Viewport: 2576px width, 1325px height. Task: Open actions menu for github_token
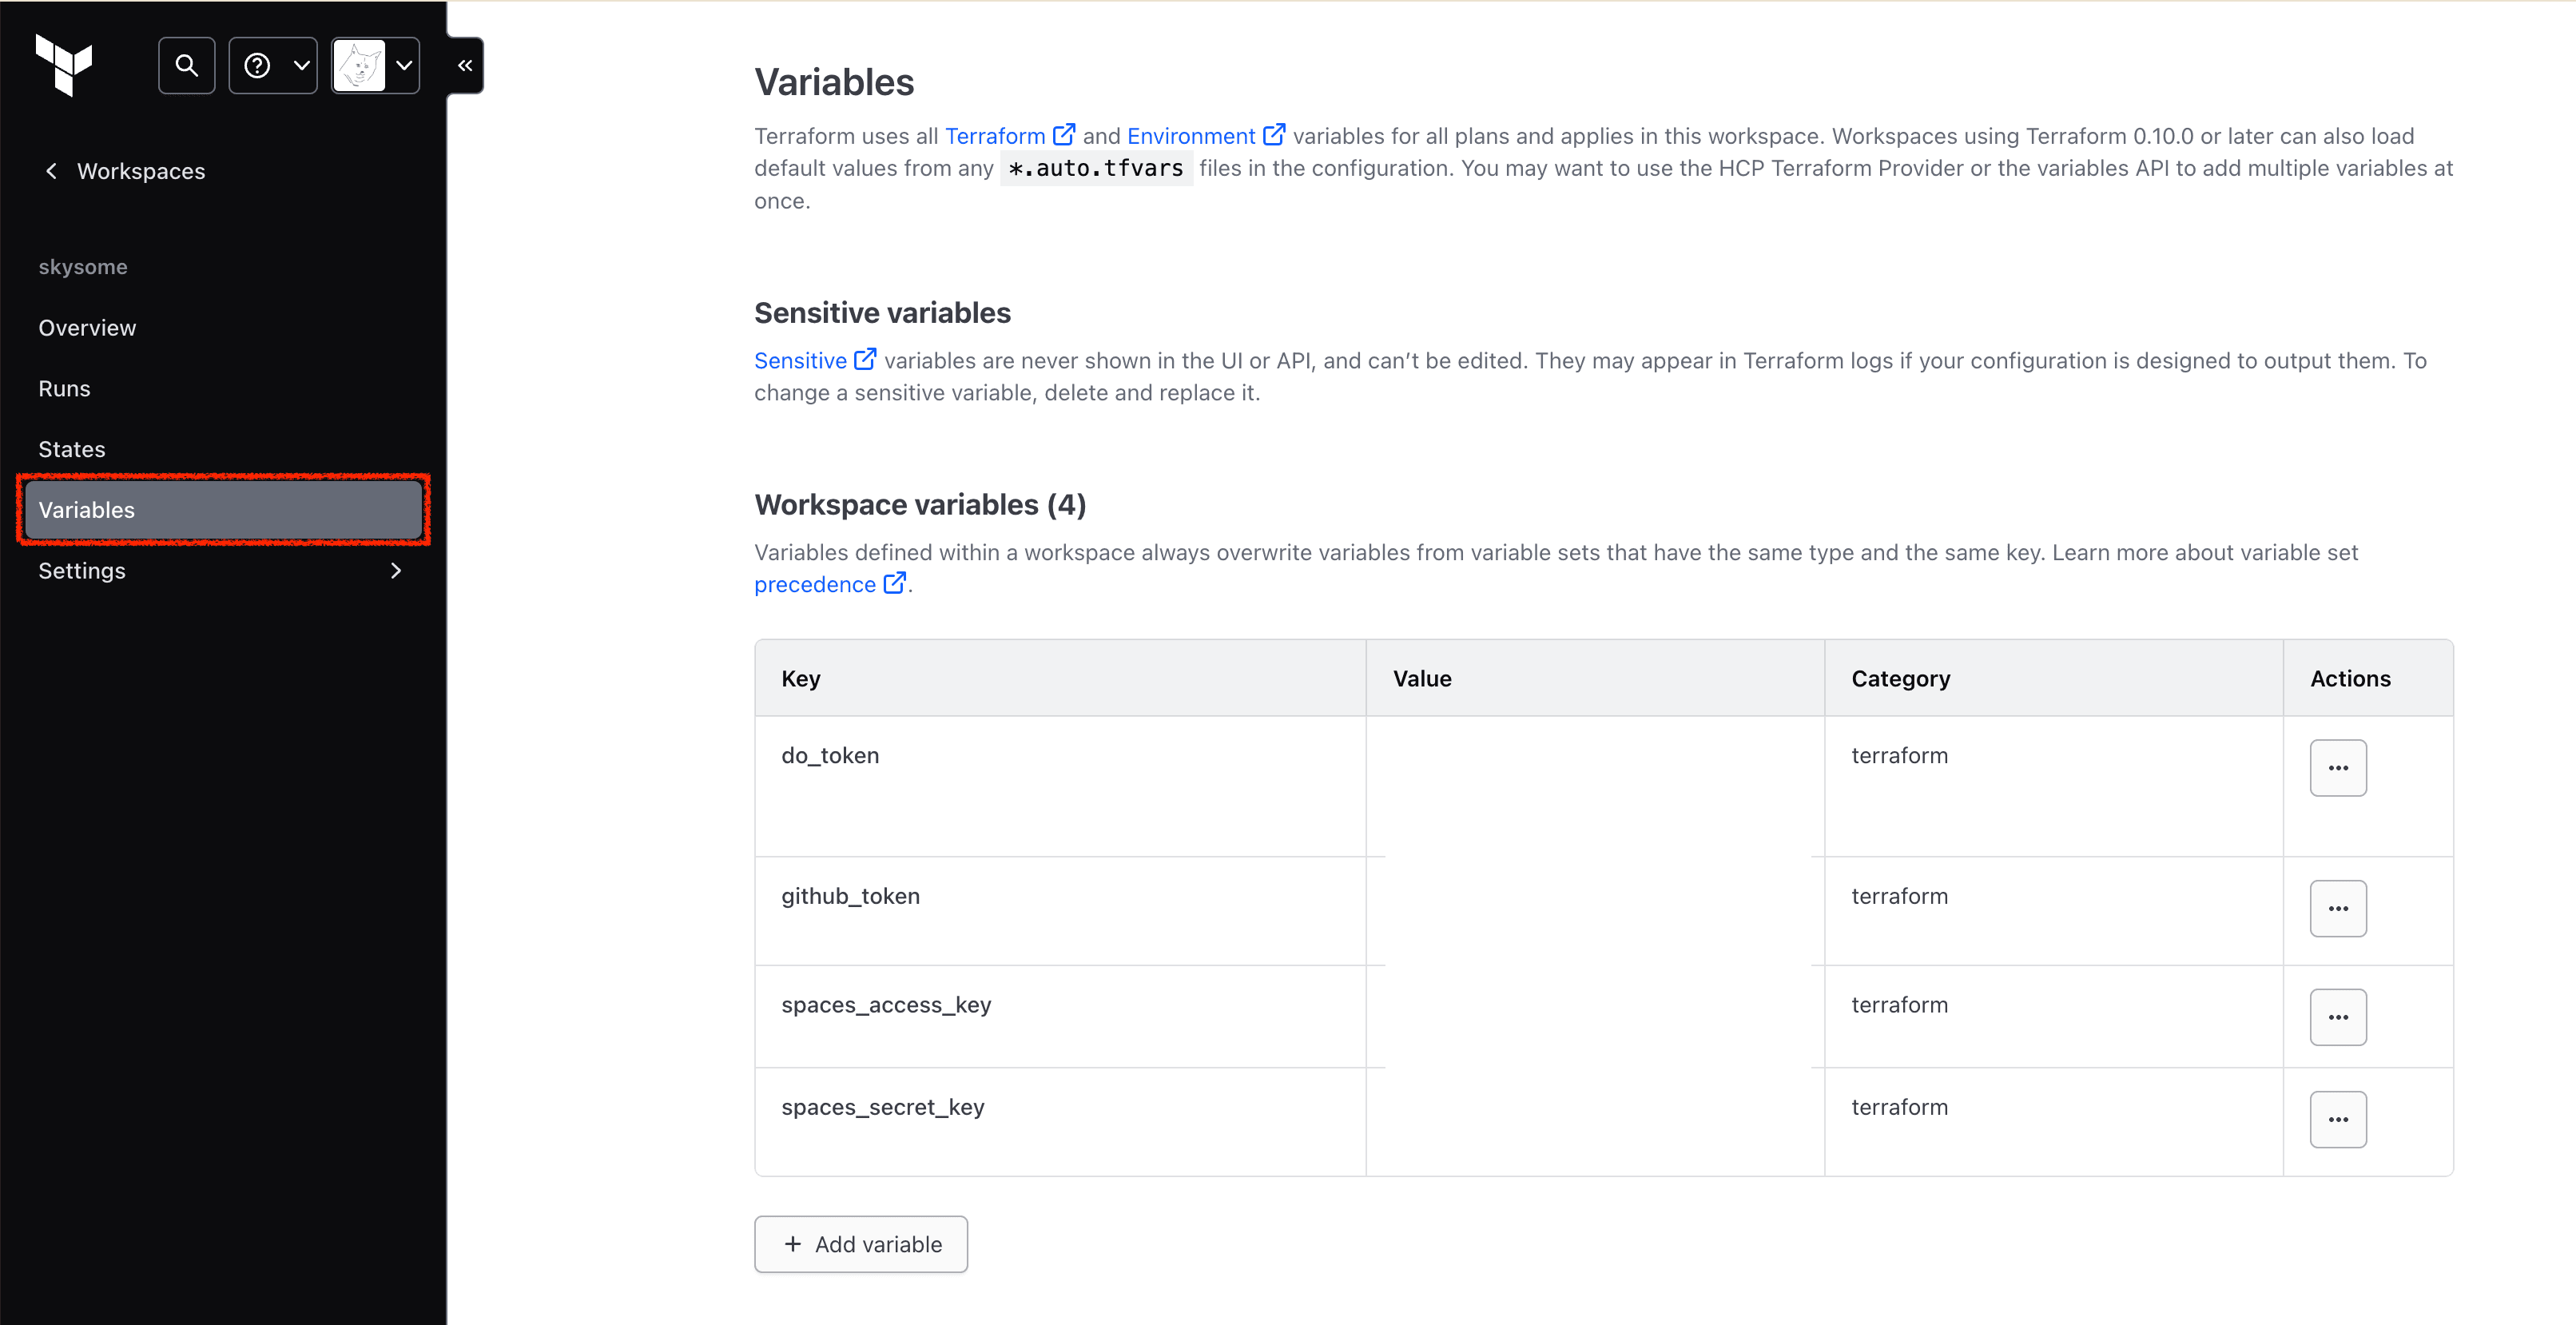(x=2338, y=908)
